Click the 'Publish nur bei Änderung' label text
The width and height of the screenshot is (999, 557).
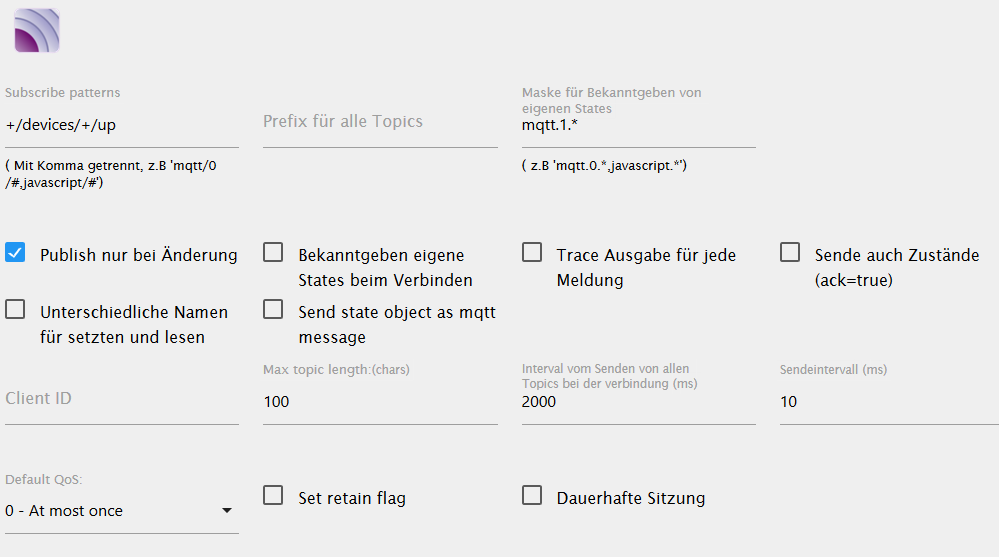tap(139, 255)
